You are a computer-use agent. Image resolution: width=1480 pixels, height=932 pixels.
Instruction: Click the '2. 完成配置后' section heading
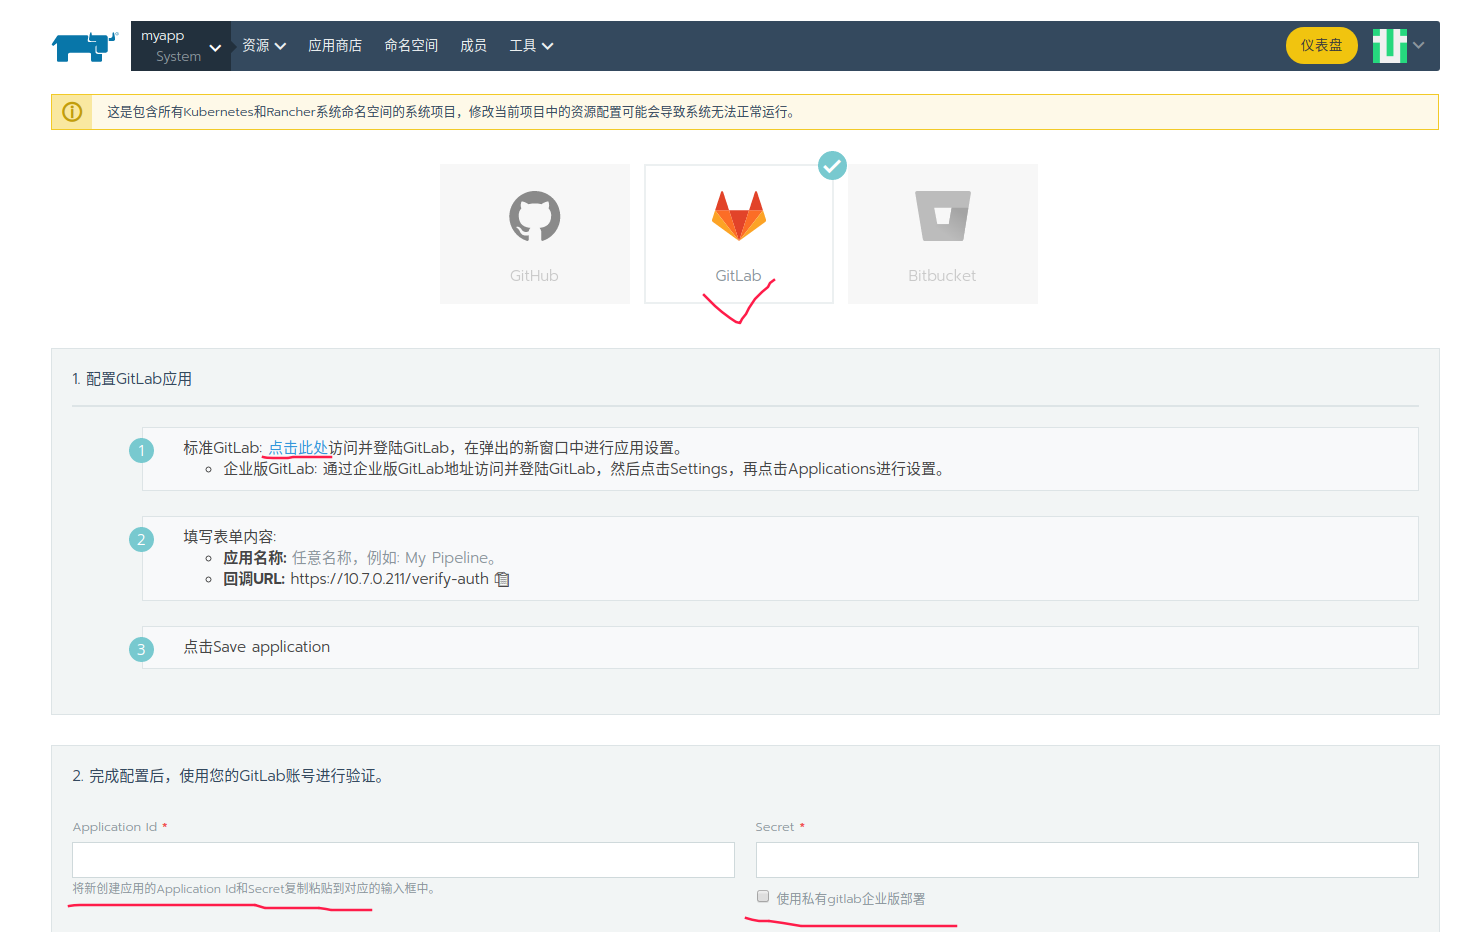coord(228,776)
